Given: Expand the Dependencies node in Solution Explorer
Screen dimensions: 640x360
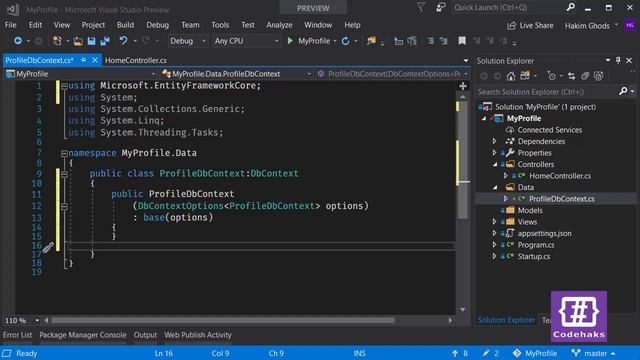Looking at the screenshot, I should [x=495, y=141].
